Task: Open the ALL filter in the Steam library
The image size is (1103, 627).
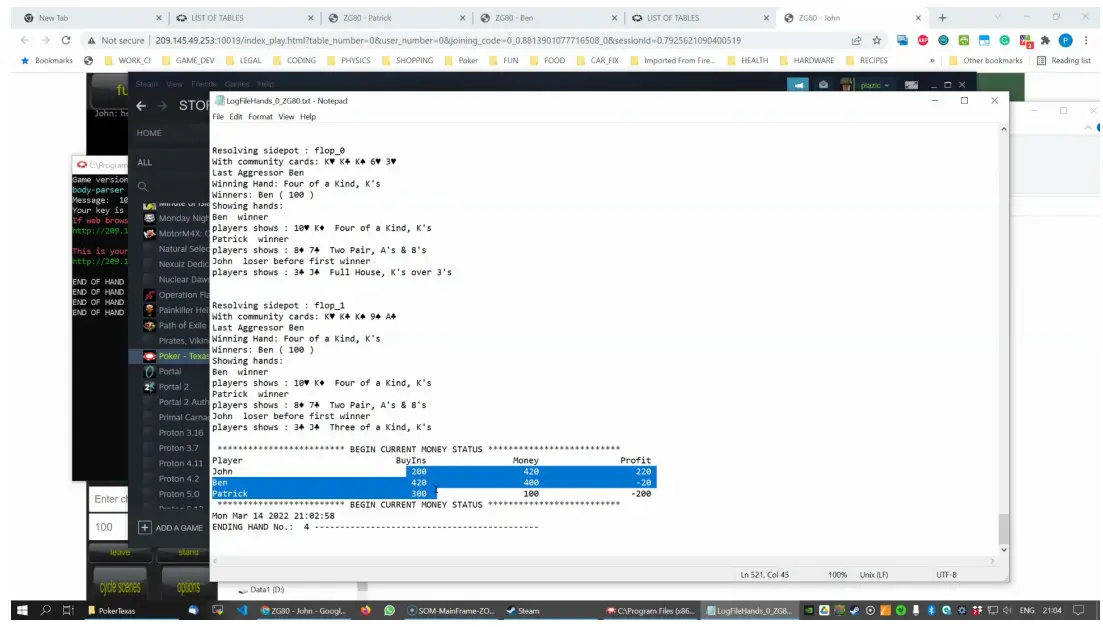Action: pos(144,163)
